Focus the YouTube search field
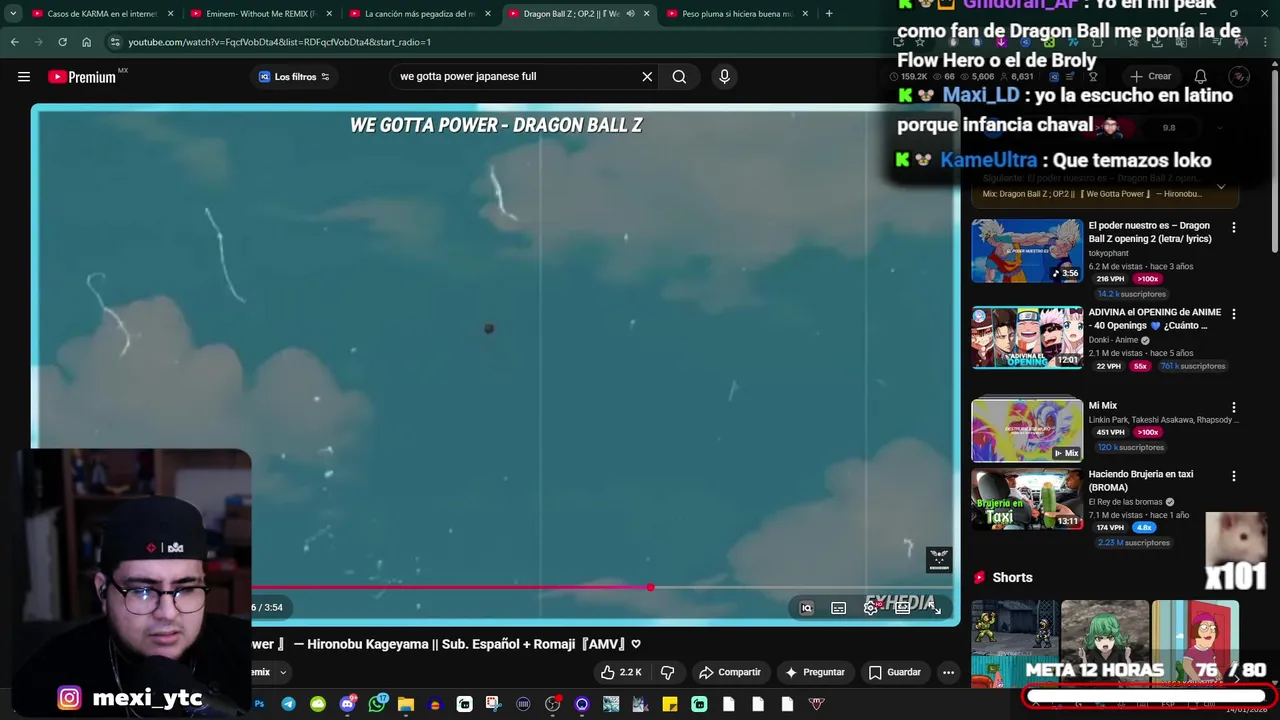The width and height of the screenshot is (1280, 720). point(515,77)
